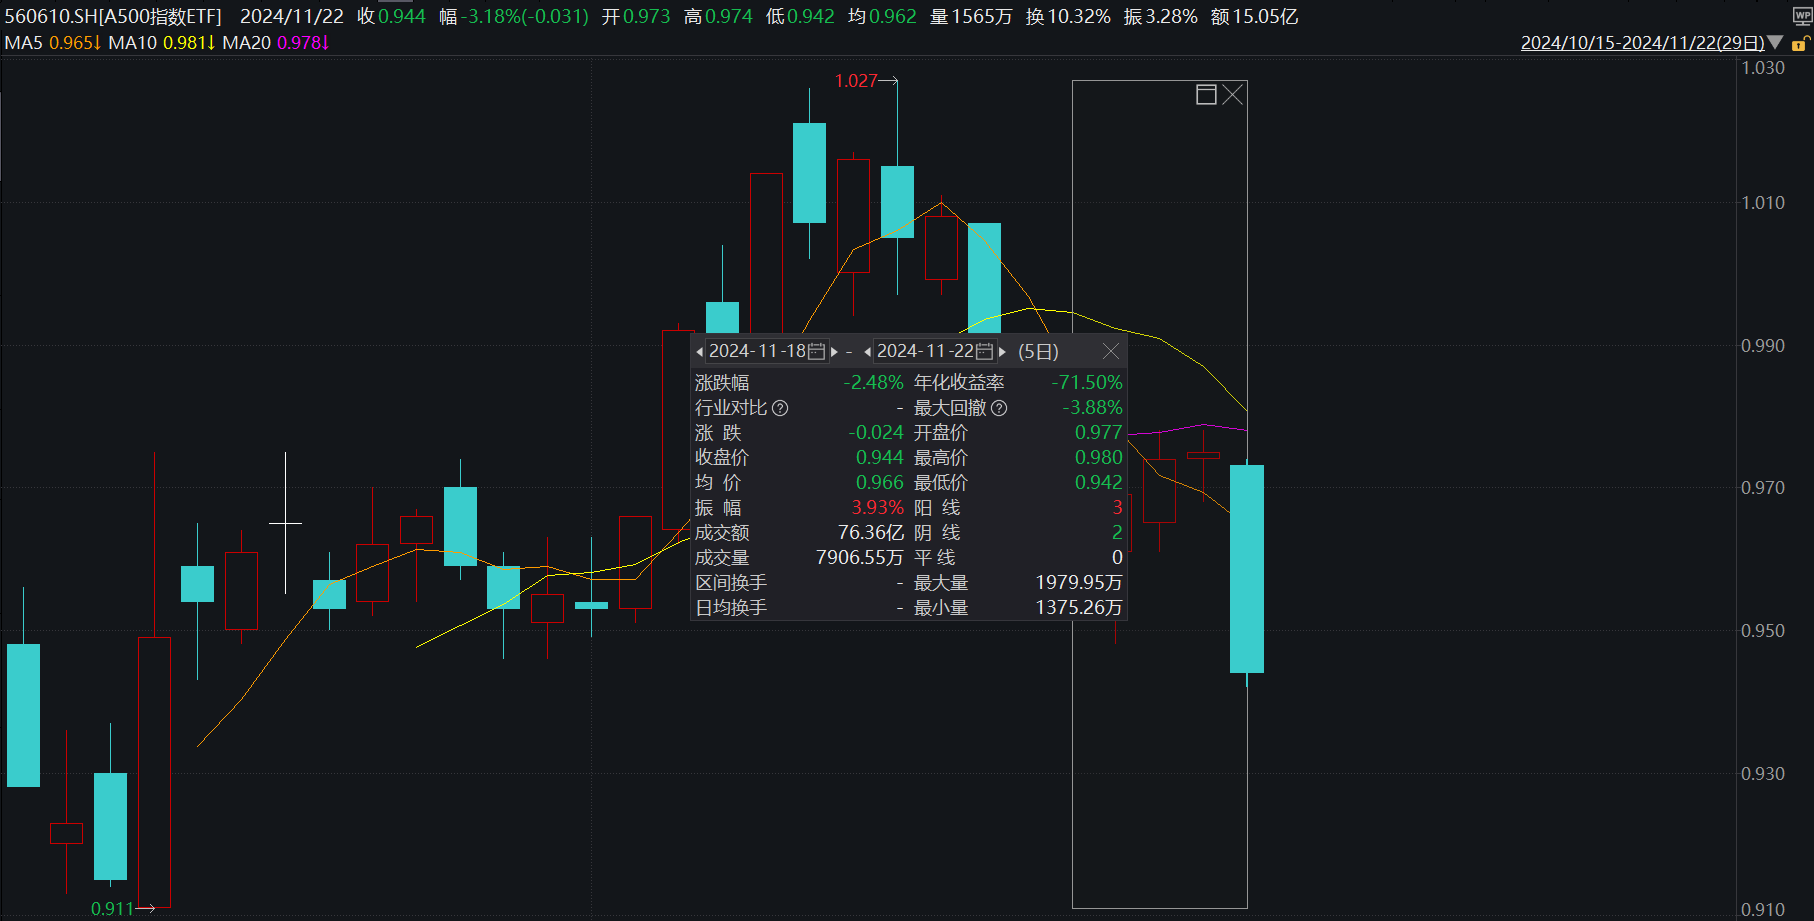Click the orange padlock lock icon
This screenshot has height=921, width=1814.
pos(1800,43)
